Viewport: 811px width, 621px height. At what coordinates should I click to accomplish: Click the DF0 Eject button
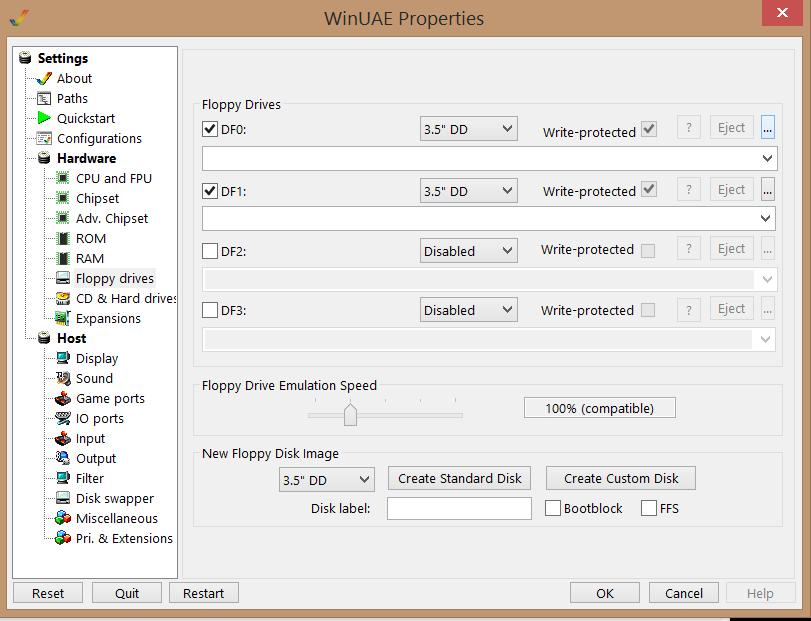coord(731,128)
